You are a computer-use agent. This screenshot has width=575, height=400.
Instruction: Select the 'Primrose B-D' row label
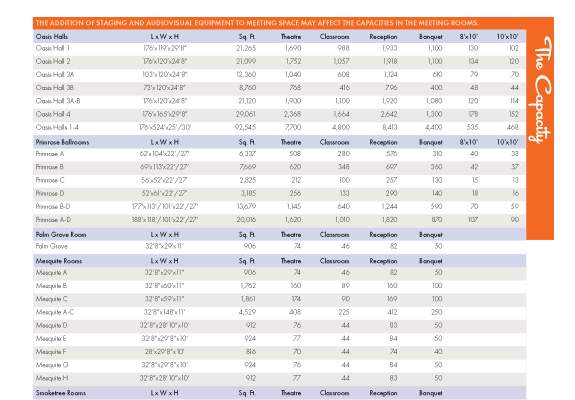click(53, 206)
